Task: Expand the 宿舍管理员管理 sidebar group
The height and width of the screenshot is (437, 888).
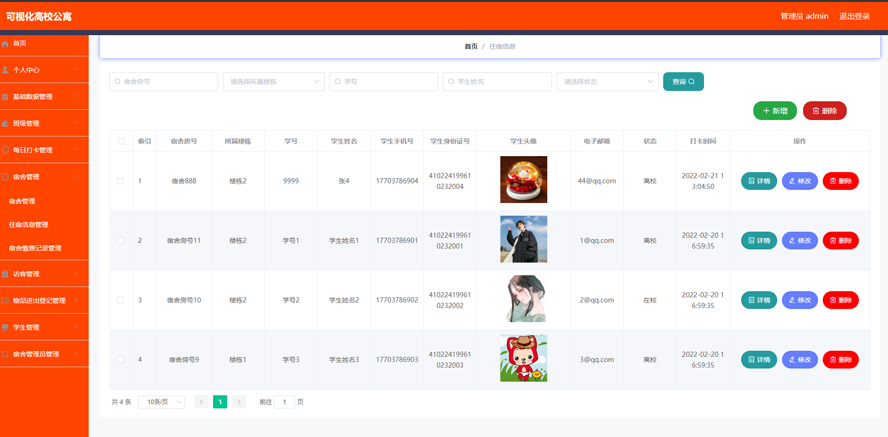Action: (x=44, y=354)
